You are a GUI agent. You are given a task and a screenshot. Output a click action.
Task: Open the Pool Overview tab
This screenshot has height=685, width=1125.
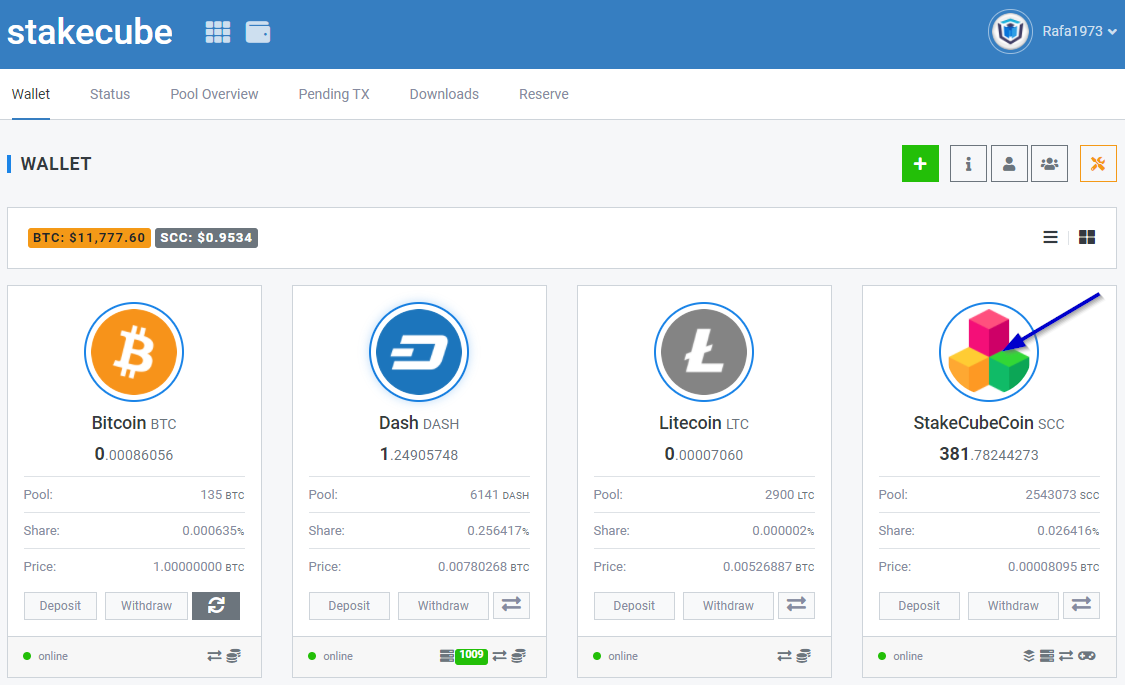click(214, 94)
